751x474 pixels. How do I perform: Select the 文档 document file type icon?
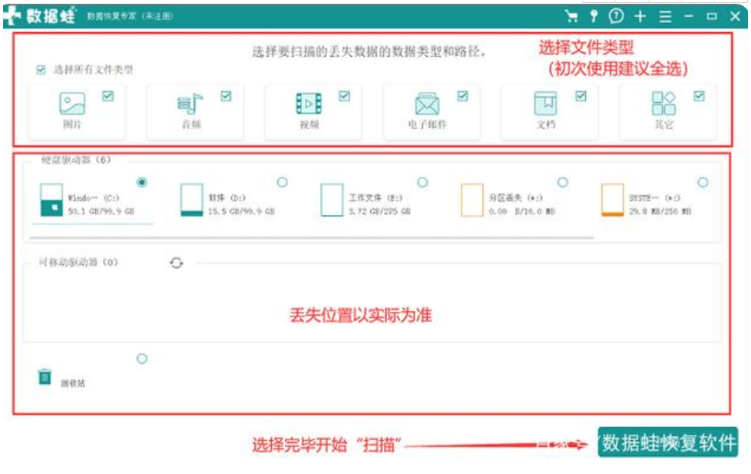(546, 103)
